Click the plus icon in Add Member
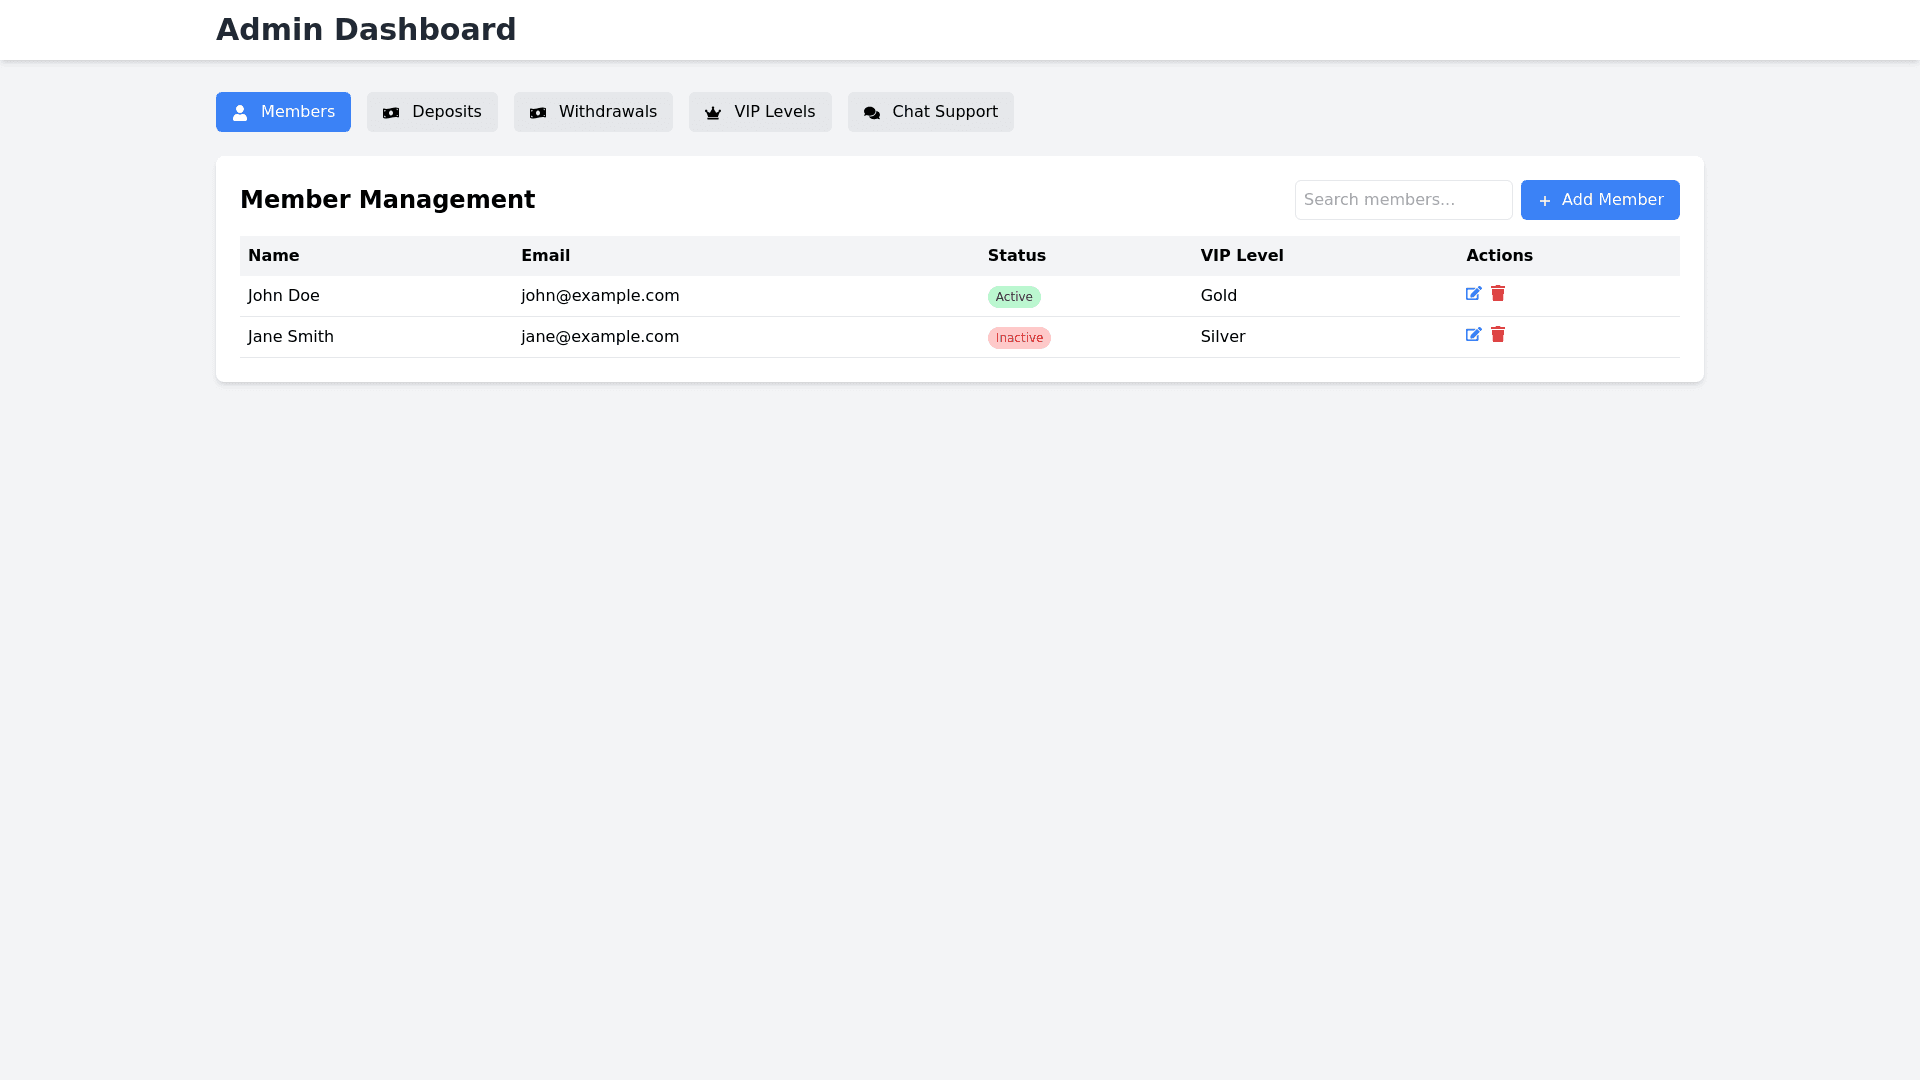Screen dimensions: 1920x1080 pos(1544,201)
